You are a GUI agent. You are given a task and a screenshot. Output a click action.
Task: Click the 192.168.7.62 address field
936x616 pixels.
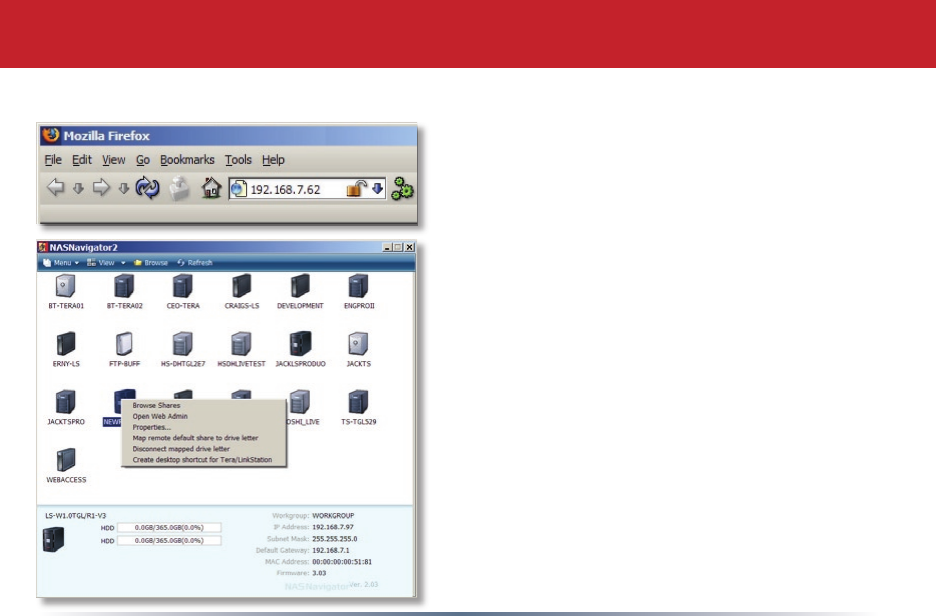[307, 189]
